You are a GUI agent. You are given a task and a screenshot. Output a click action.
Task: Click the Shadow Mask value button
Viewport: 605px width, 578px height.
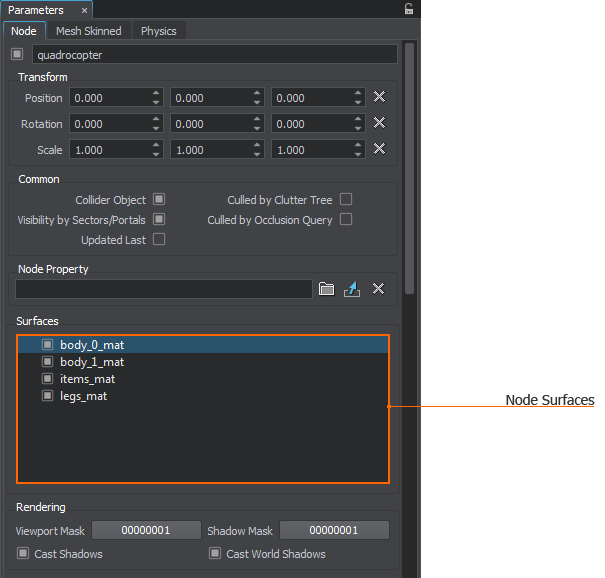(334, 530)
